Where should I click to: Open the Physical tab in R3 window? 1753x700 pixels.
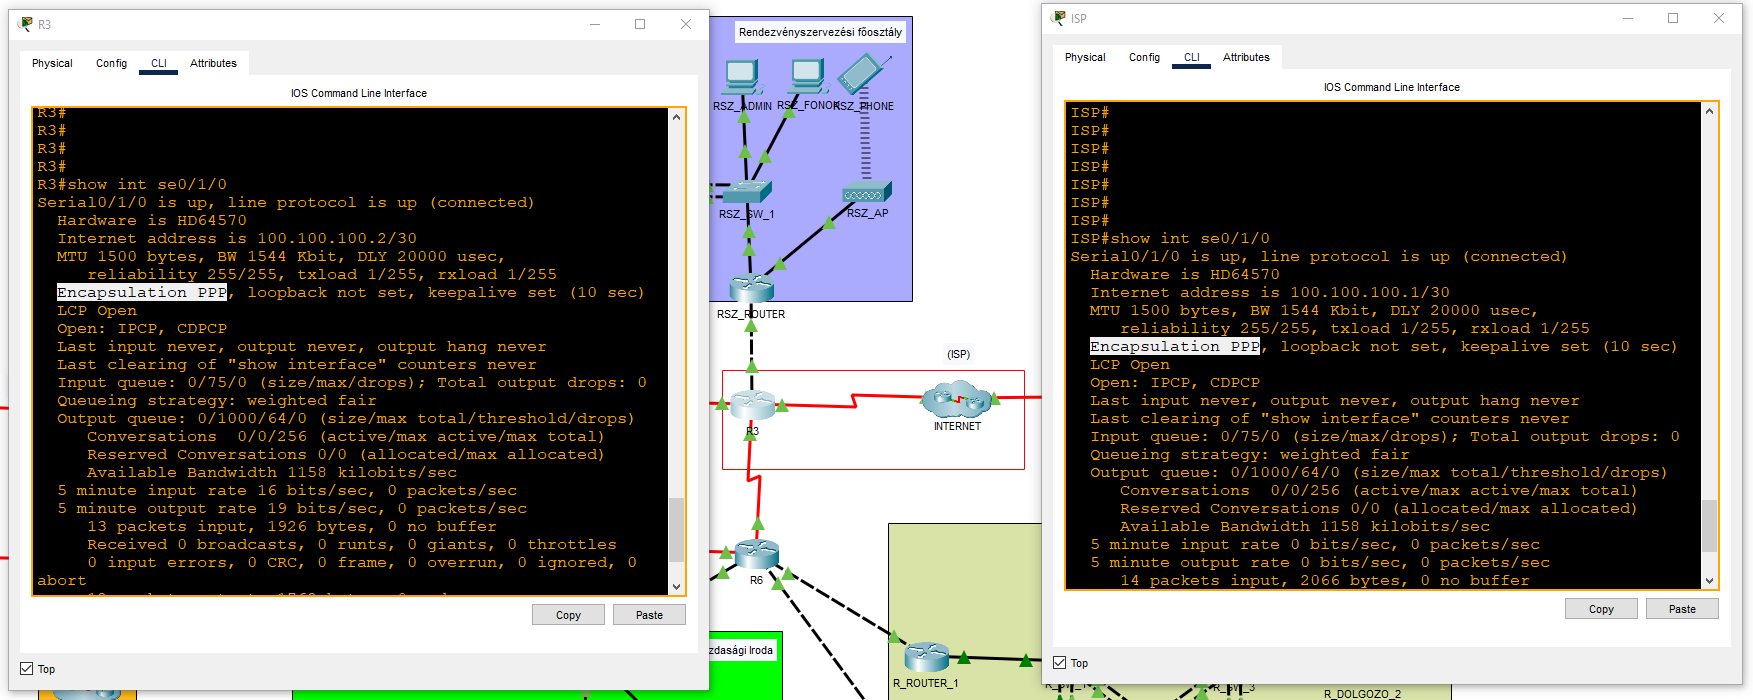(52, 63)
